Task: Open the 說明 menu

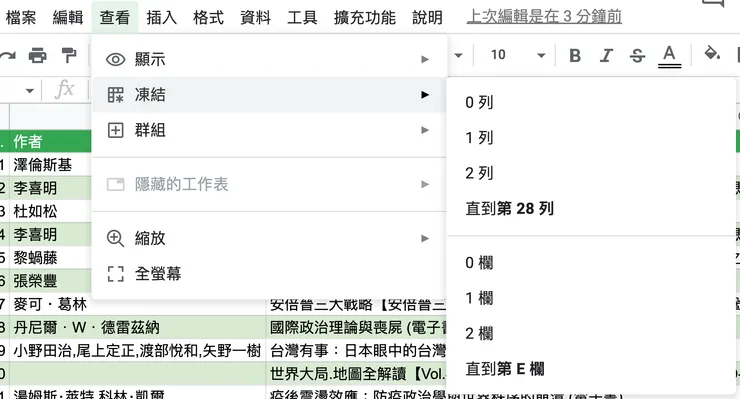Action: [x=427, y=17]
